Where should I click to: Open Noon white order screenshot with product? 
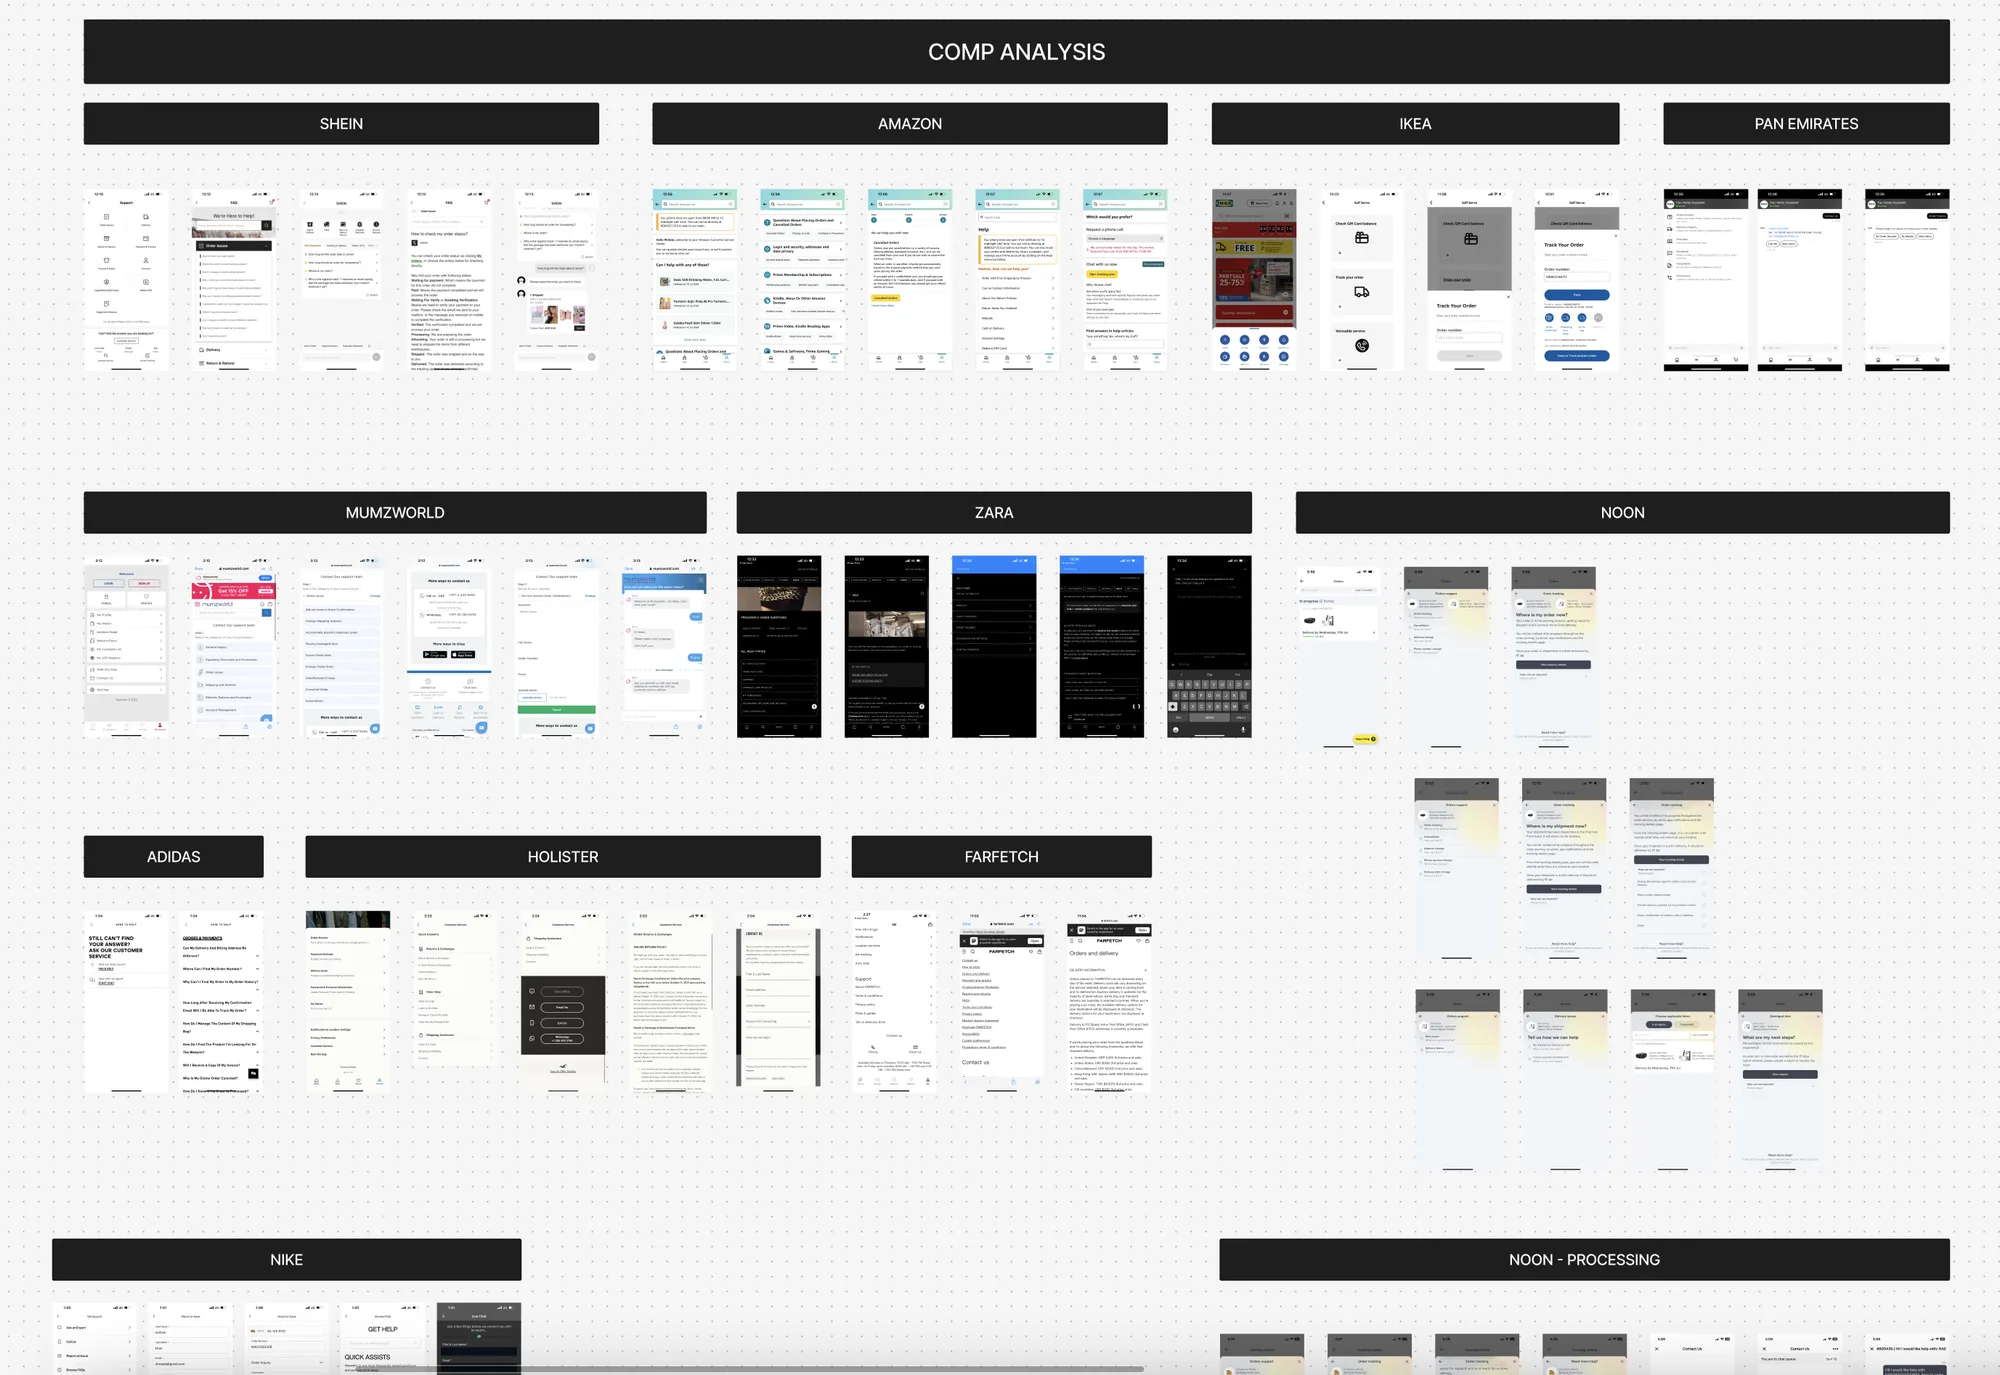point(1338,657)
